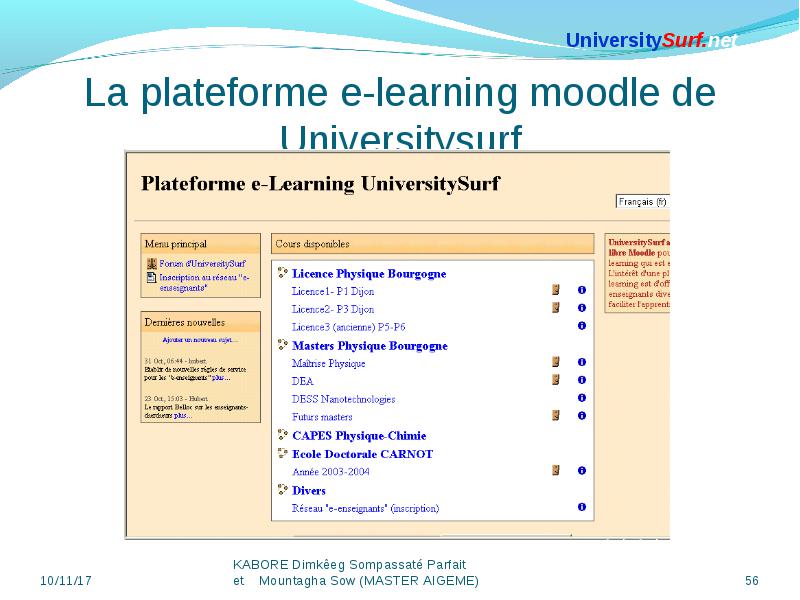Screen dimensions: 800x600
Task: Click the info icon for Licence1- P1 Dijon
Action: point(582,290)
